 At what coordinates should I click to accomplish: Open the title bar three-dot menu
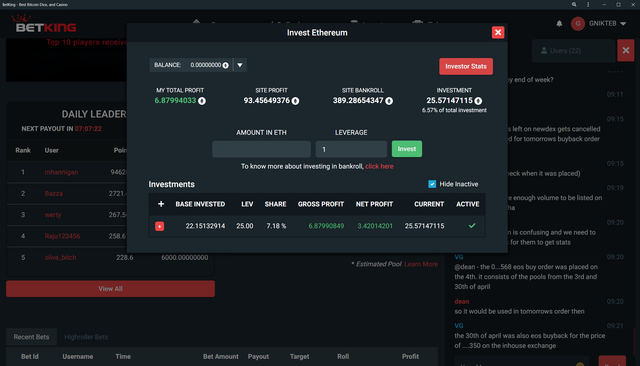click(588, 4)
